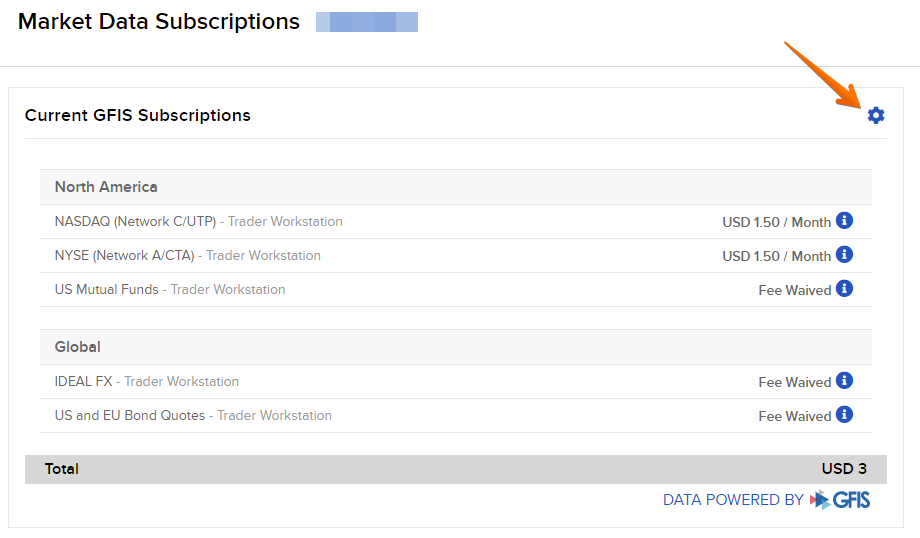920x538 pixels.
Task: View info icon for IDEAL FX
Action: click(x=844, y=381)
